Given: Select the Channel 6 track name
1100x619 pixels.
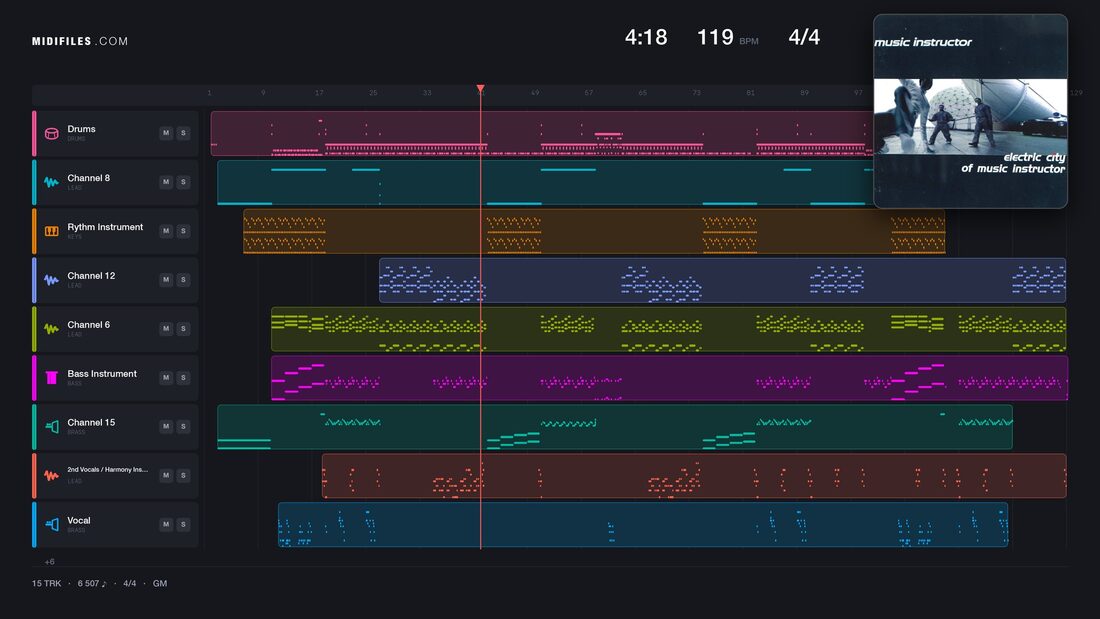Looking at the screenshot, I should point(88,325).
